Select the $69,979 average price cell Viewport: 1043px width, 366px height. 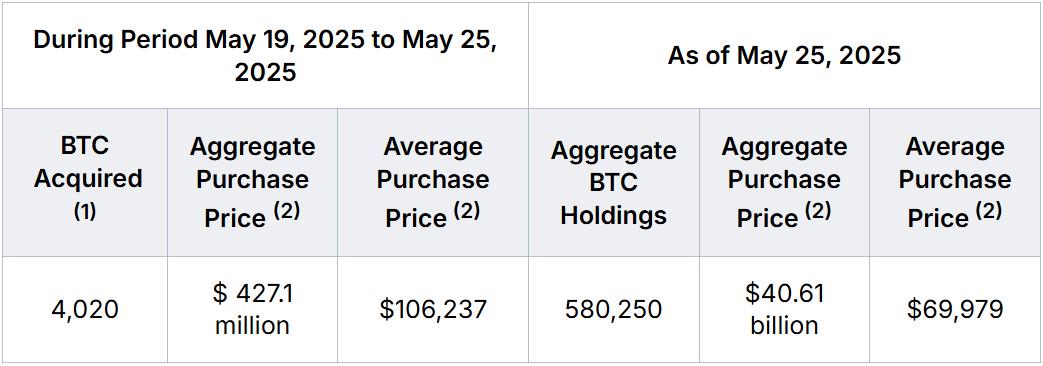tap(955, 309)
